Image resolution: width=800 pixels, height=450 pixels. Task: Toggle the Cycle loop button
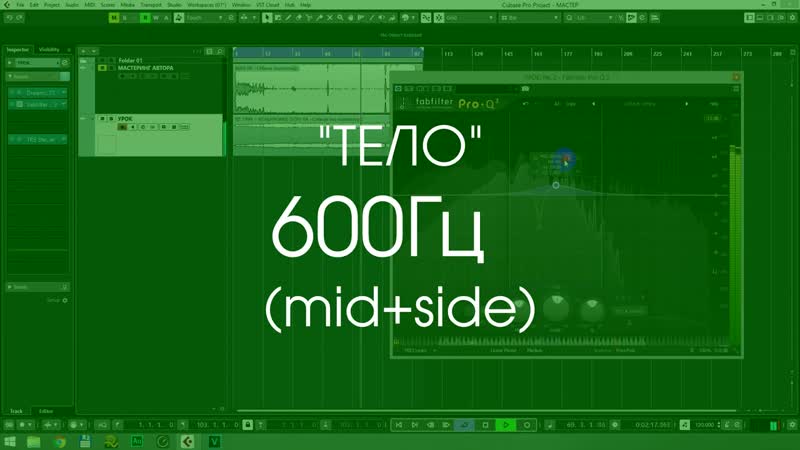click(x=464, y=424)
